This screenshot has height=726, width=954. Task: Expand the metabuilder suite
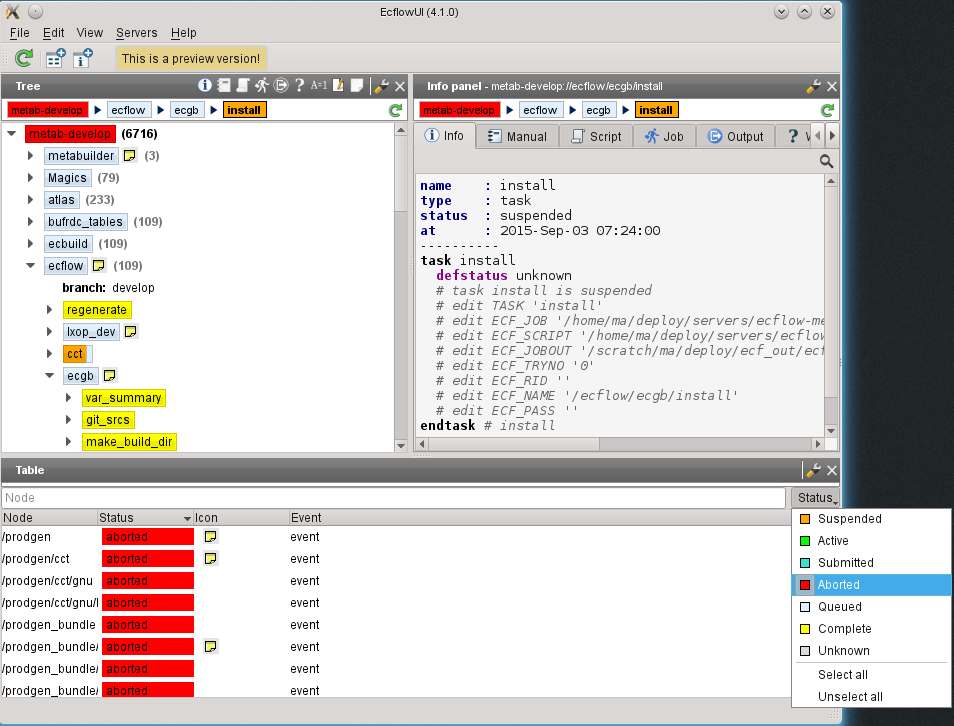coord(30,156)
